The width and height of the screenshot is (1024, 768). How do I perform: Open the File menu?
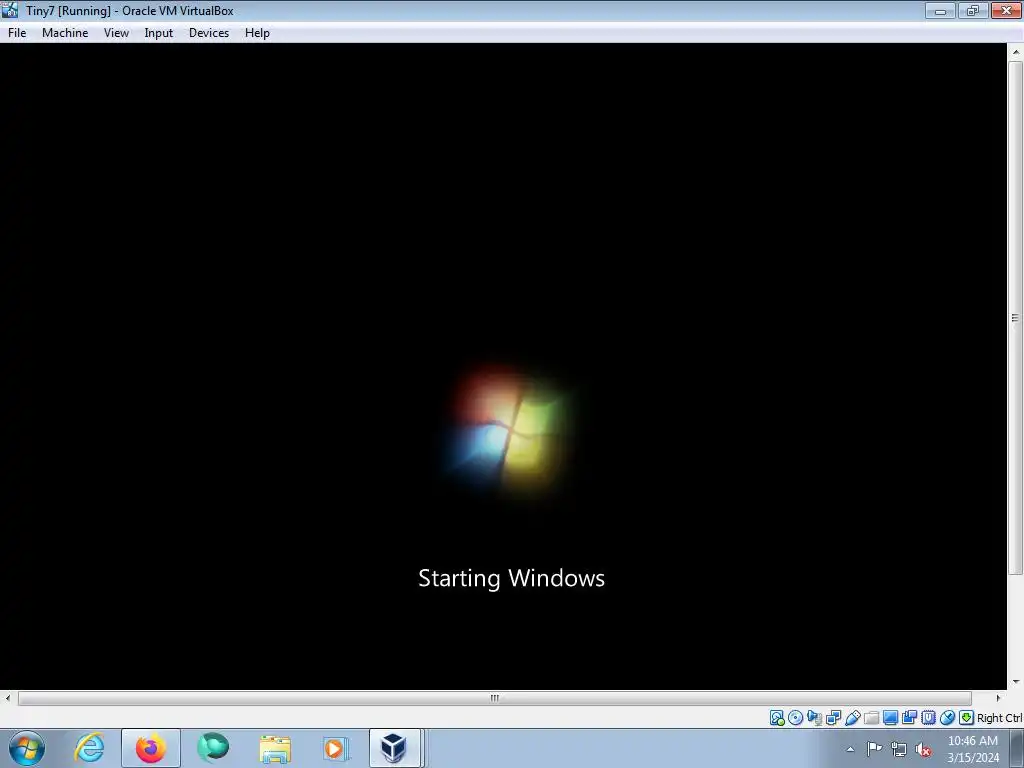pos(17,33)
